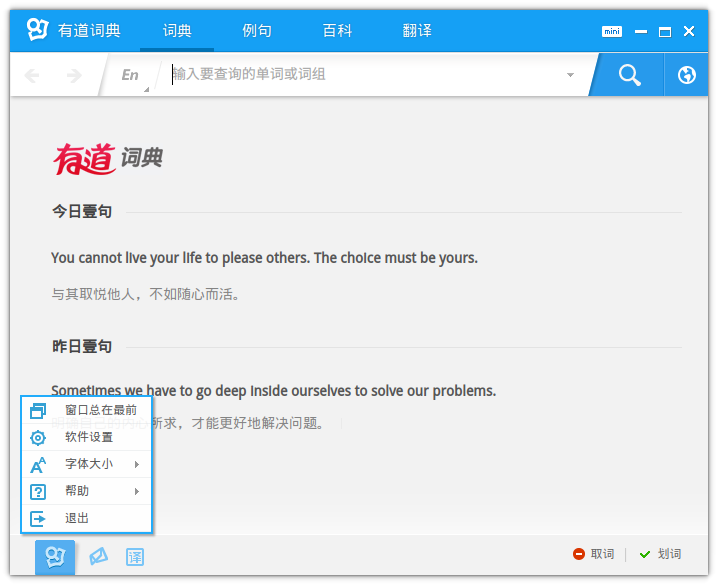Minimize the Youdao dictionary window
This screenshot has height=585, width=718.
click(x=641, y=32)
